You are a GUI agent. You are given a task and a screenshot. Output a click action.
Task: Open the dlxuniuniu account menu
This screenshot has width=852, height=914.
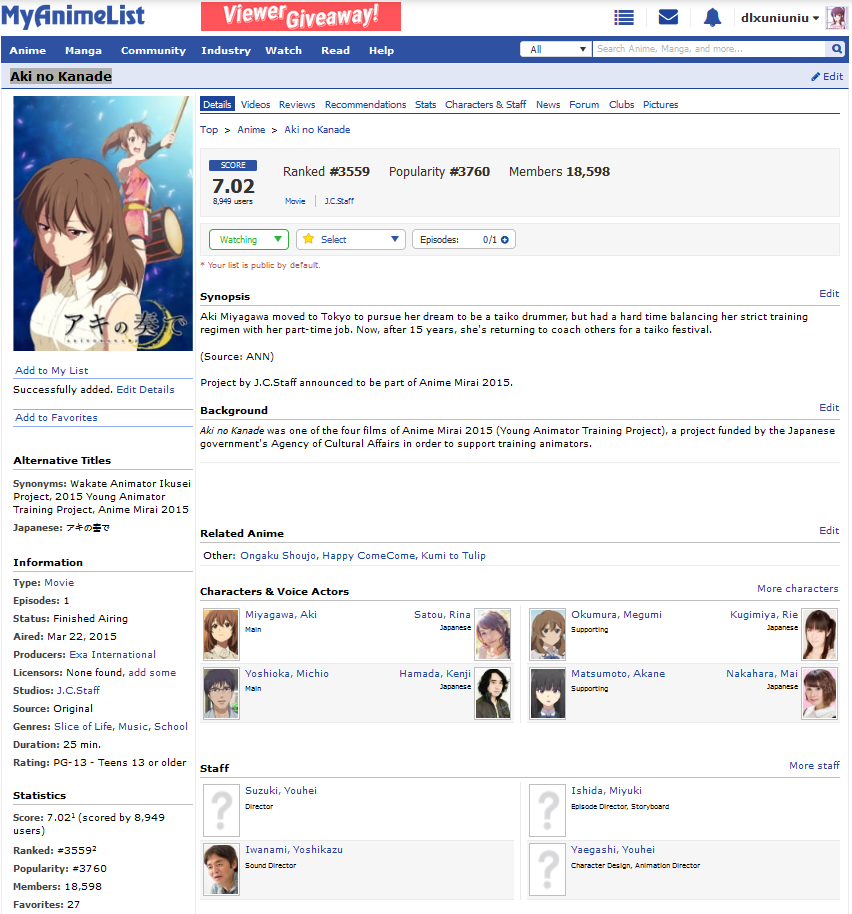pos(779,17)
